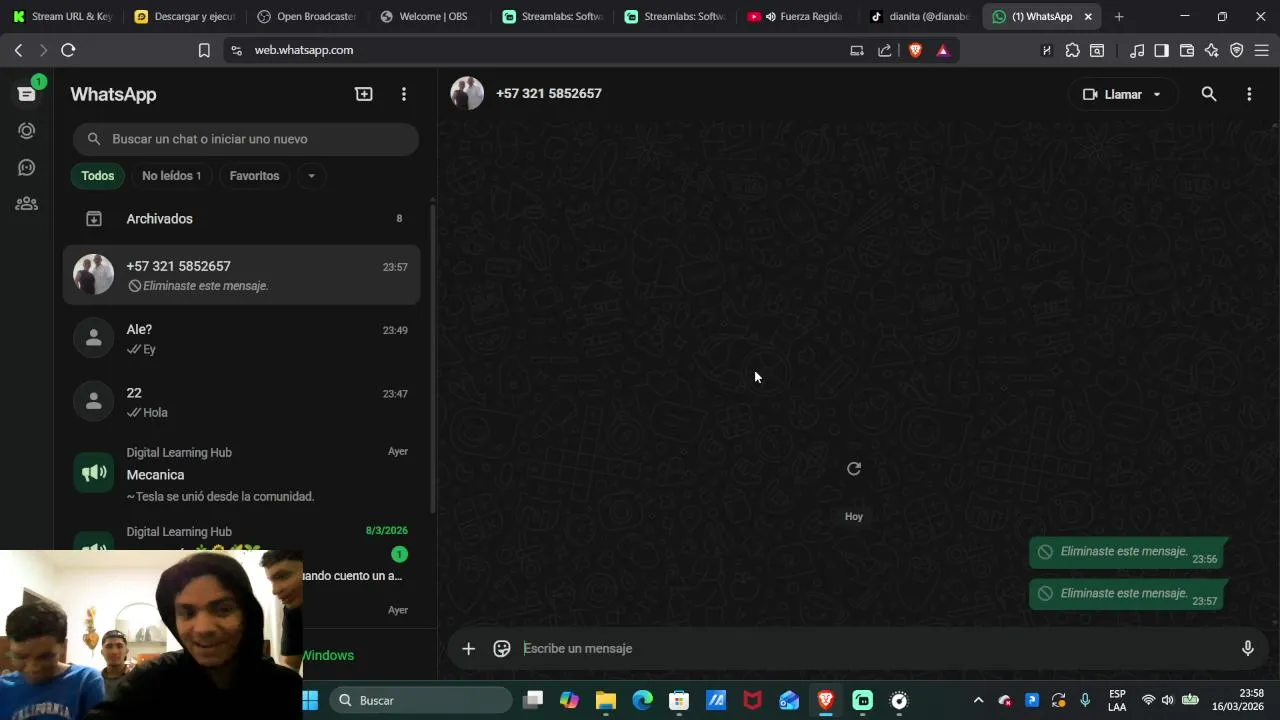1280x720 pixels.
Task: Open the Ale? chat
Action: tap(241, 339)
